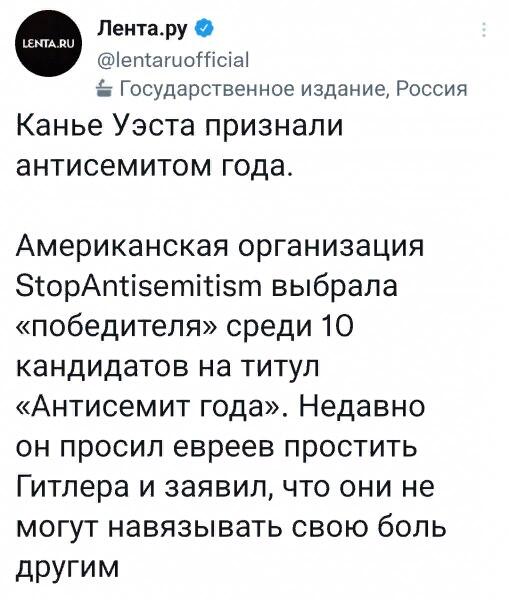Viewport: 509px width, 600px height.
Task: Click the StopAntisemitism organization name
Action: [x=140, y=287]
